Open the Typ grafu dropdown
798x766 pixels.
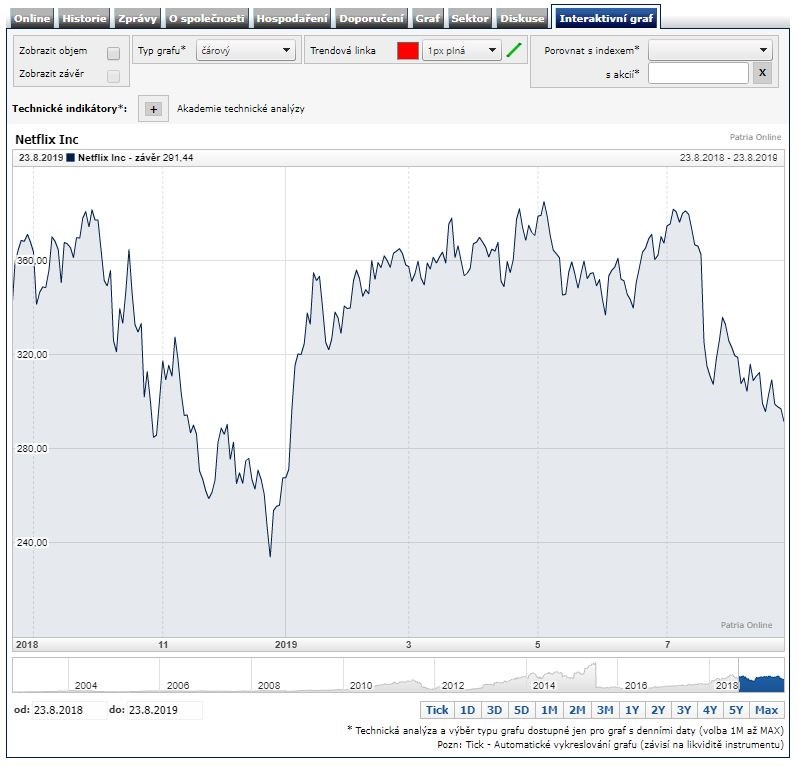[246, 50]
